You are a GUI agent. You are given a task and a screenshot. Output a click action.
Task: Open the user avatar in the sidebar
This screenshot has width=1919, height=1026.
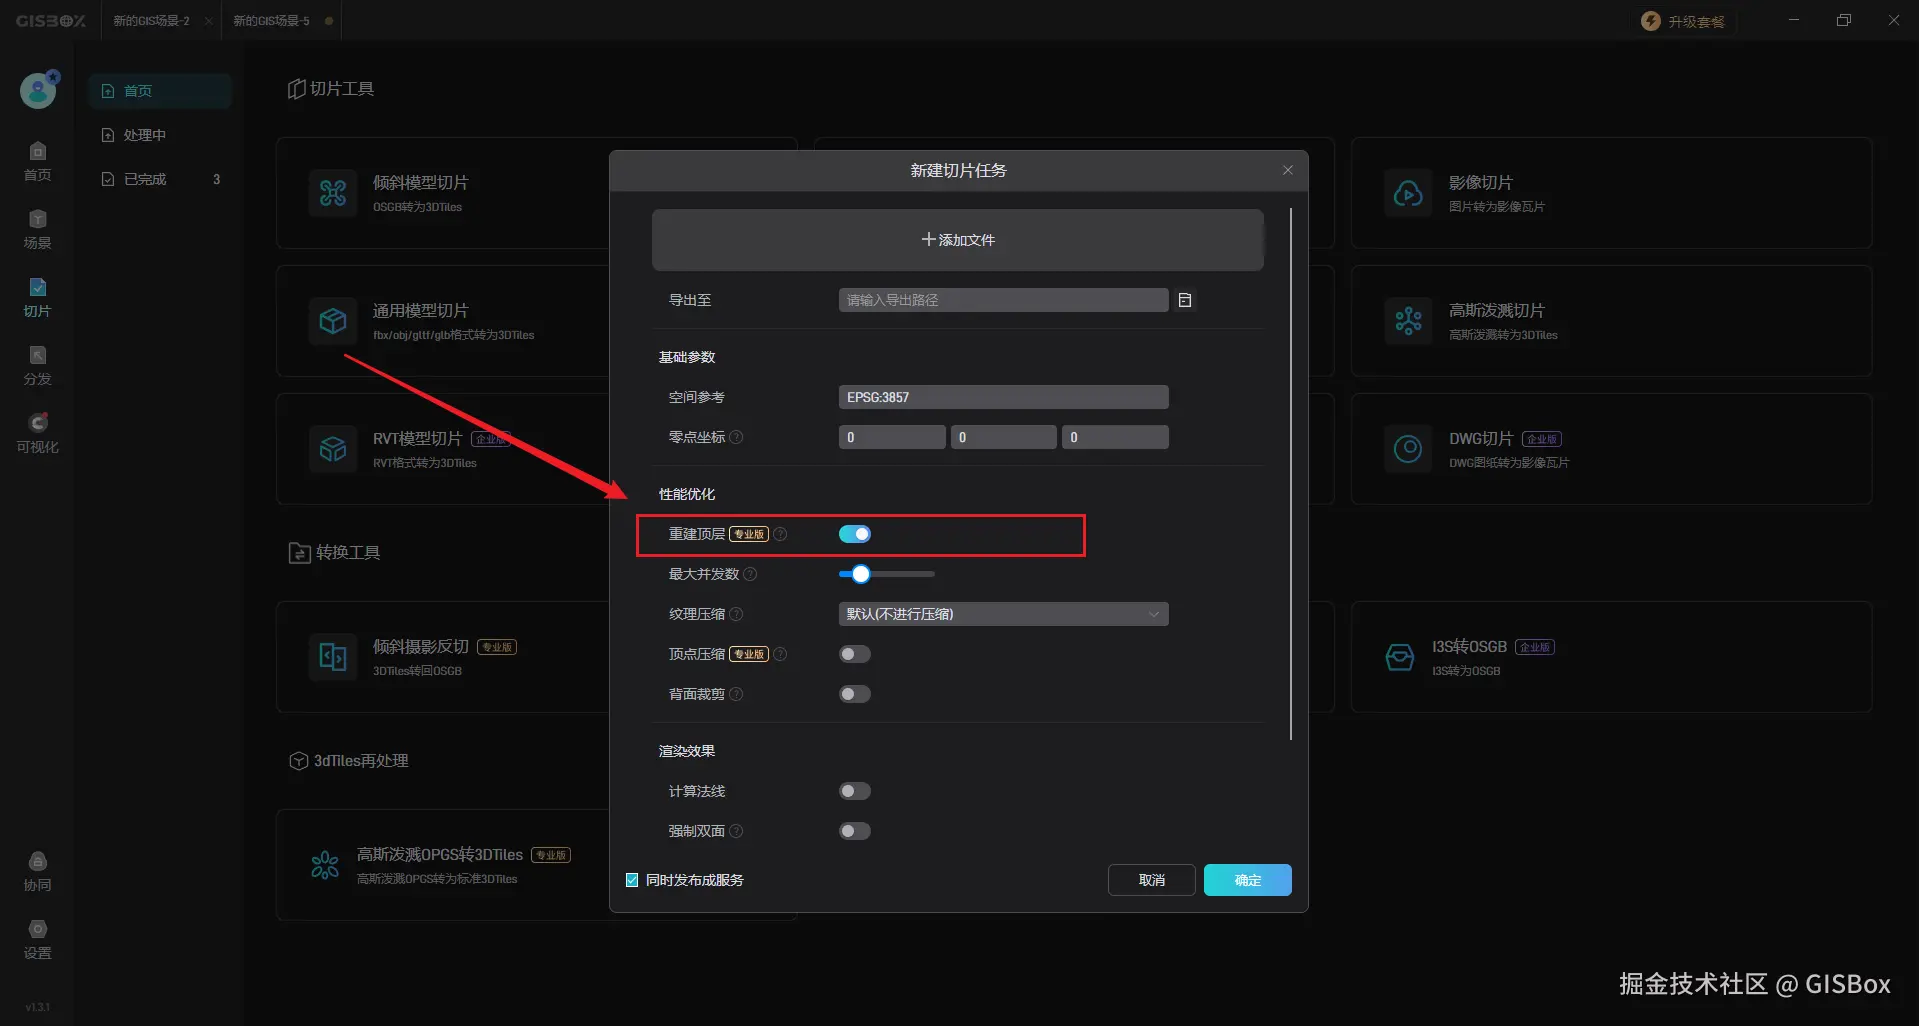point(38,91)
